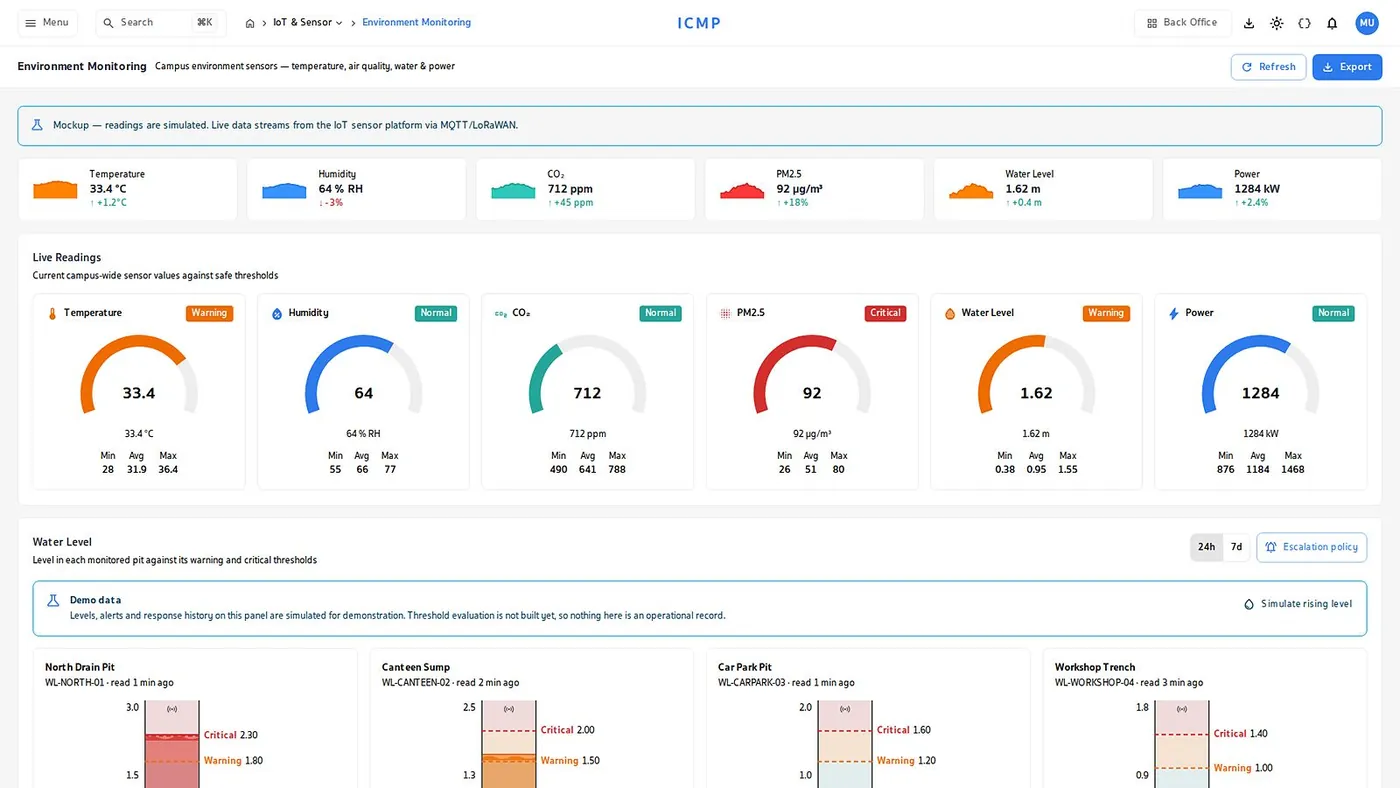1400x788 pixels.
Task: Click the "+0.4 m" water level trend
Action: 1023,203
